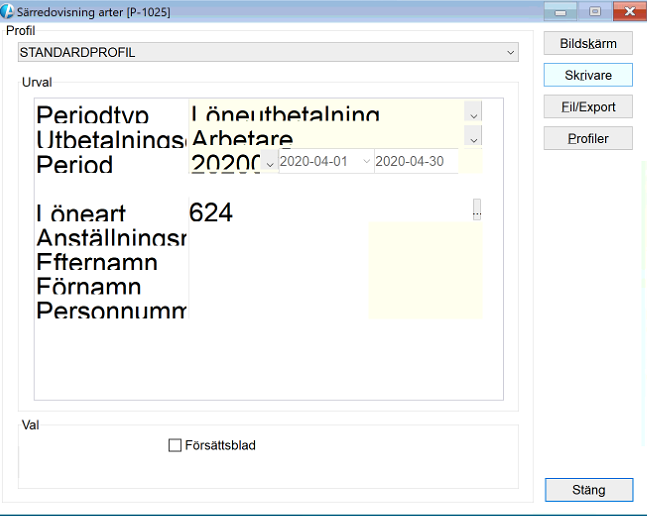Screen dimensions: 647x516
Task: Click the Löneart browse ellipsis button
Action: 477,210
